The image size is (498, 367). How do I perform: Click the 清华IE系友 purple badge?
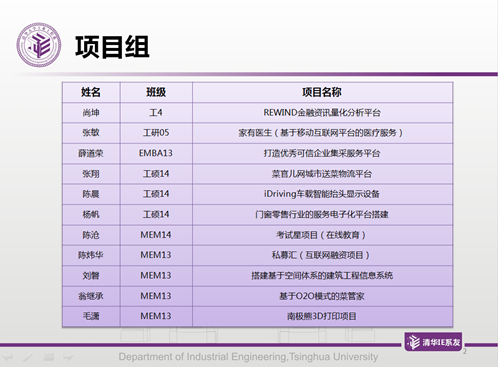point(433,342)
